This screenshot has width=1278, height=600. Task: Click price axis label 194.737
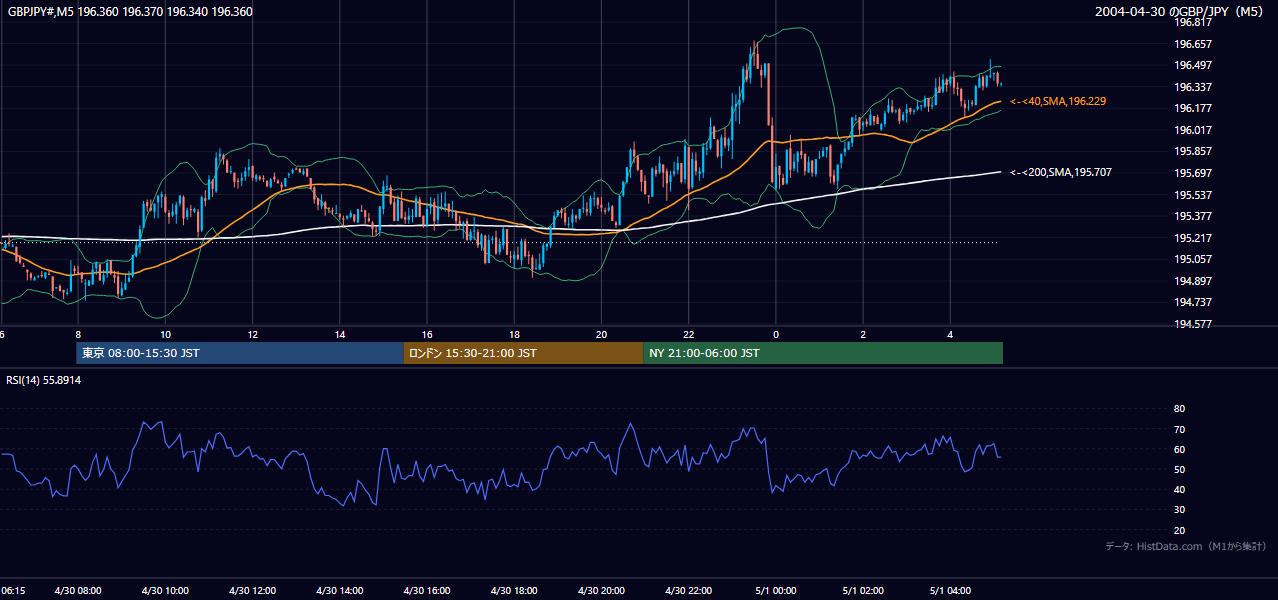pyautogui.click(x=1194, y=303)
